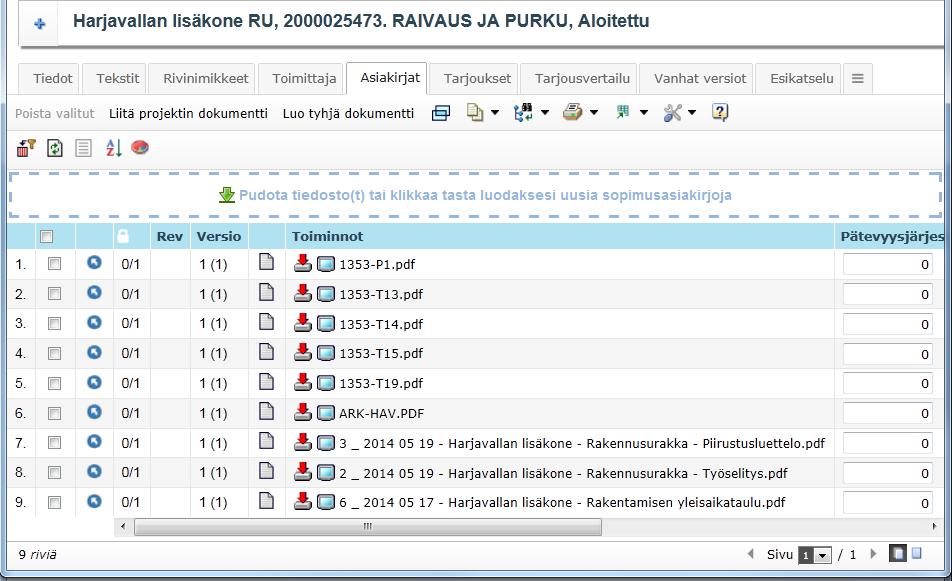
Task: Download 1353-T14.pdf with red arrow icon
Action: click(x=302, y=322)
